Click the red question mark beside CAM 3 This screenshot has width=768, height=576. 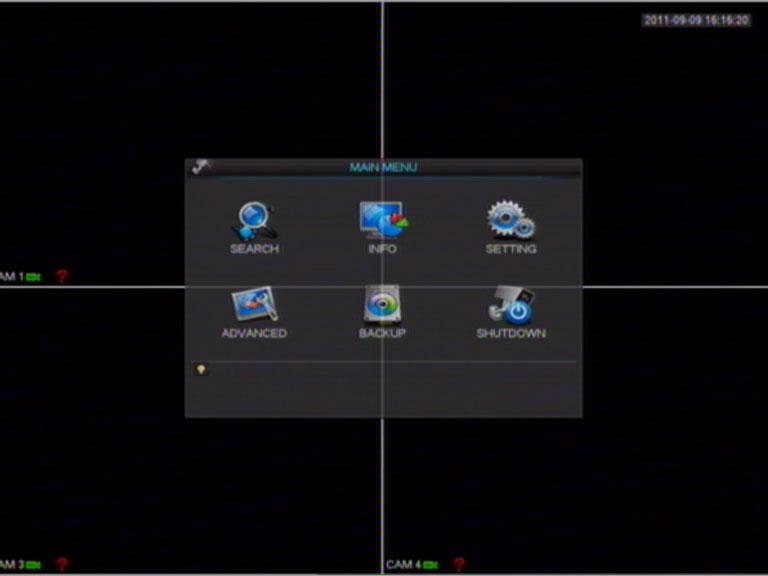(x=61, y=565)
